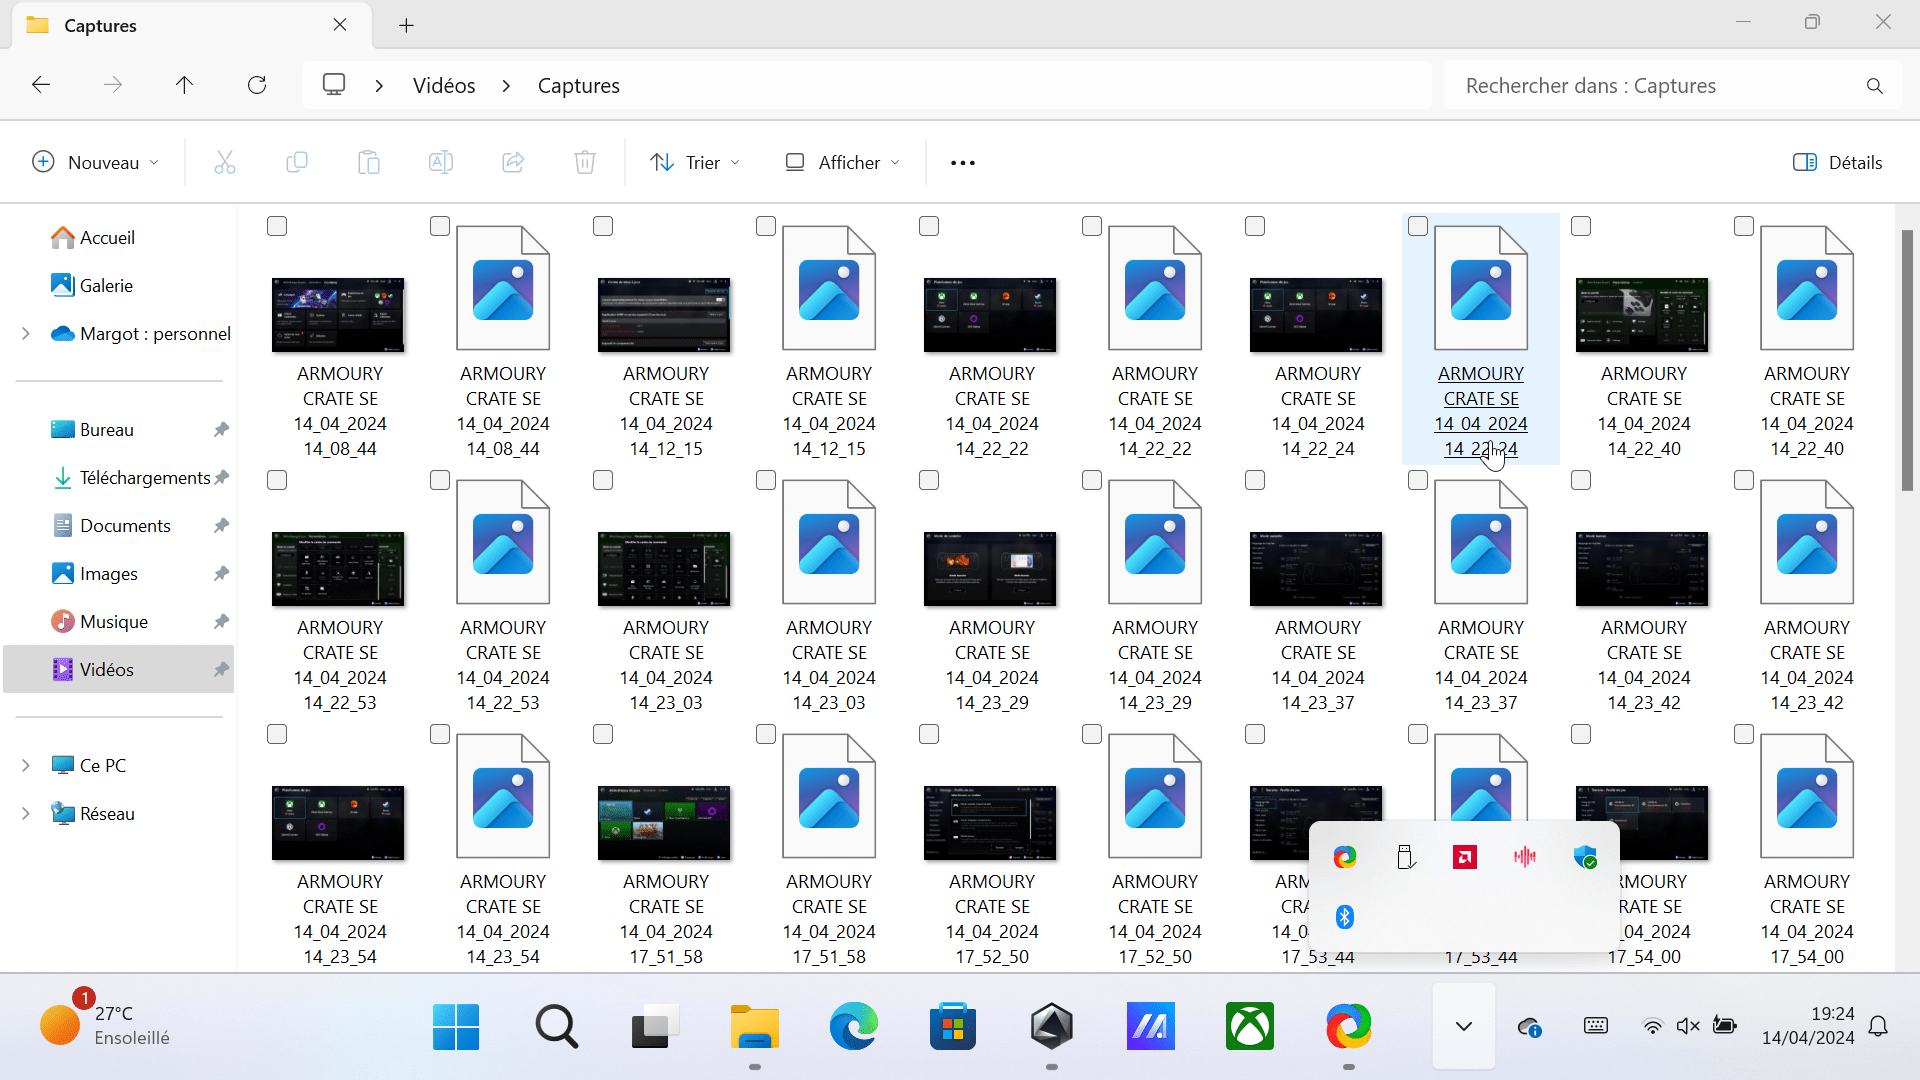Go up one folder level arrow
Viewport: 1920px width, 1080px height.
(x=184, y=85)
